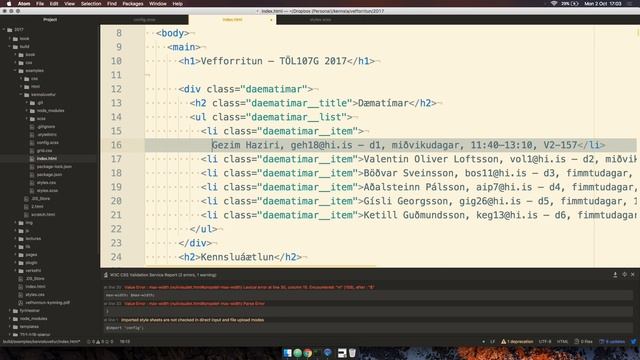
Task: Select the index.html editor tab
Action: click(232, 20)
